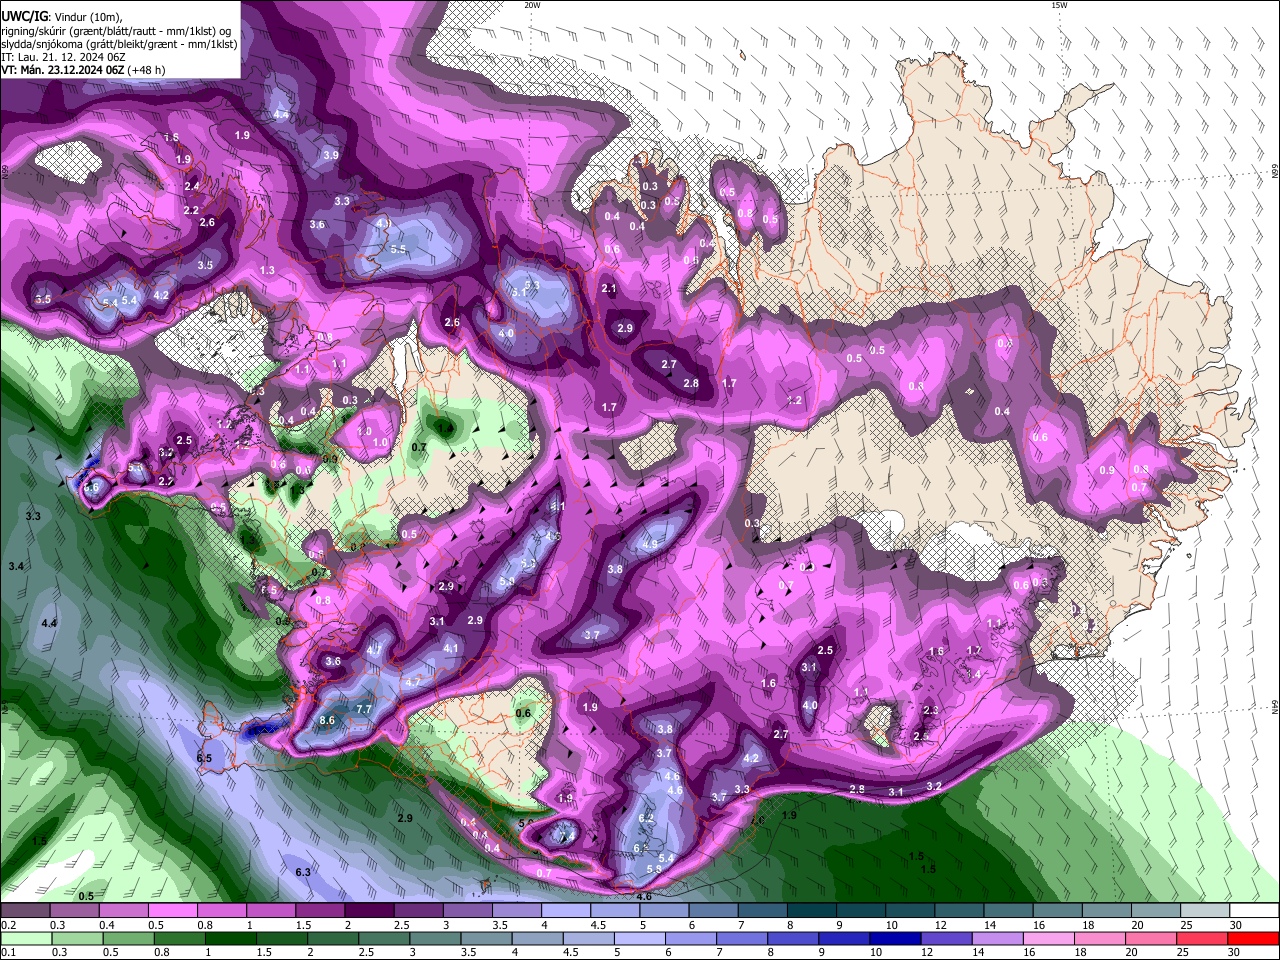Click the dark green swatch labeled 1 on rain scale

point(230,938)
